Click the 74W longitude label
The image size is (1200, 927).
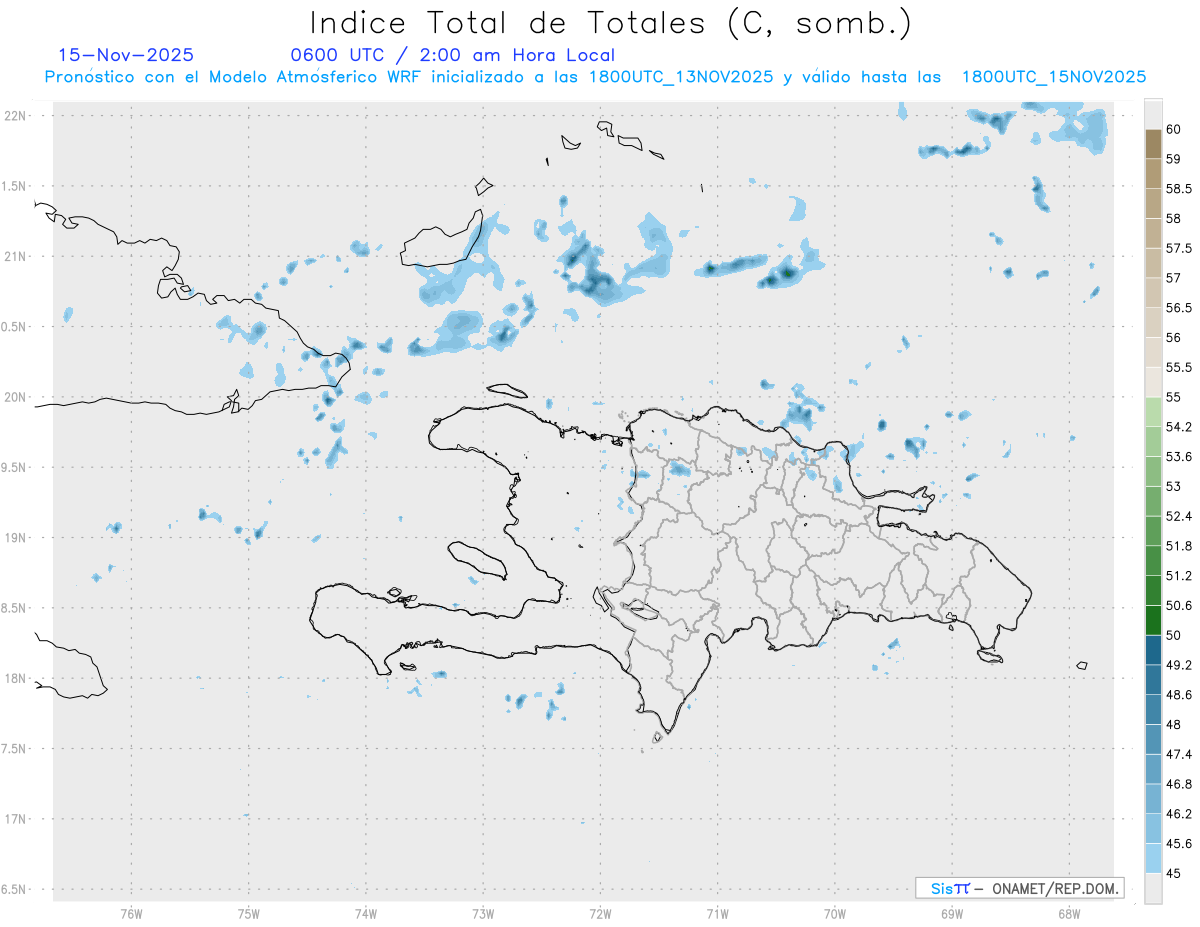click(x=365, y=914)
